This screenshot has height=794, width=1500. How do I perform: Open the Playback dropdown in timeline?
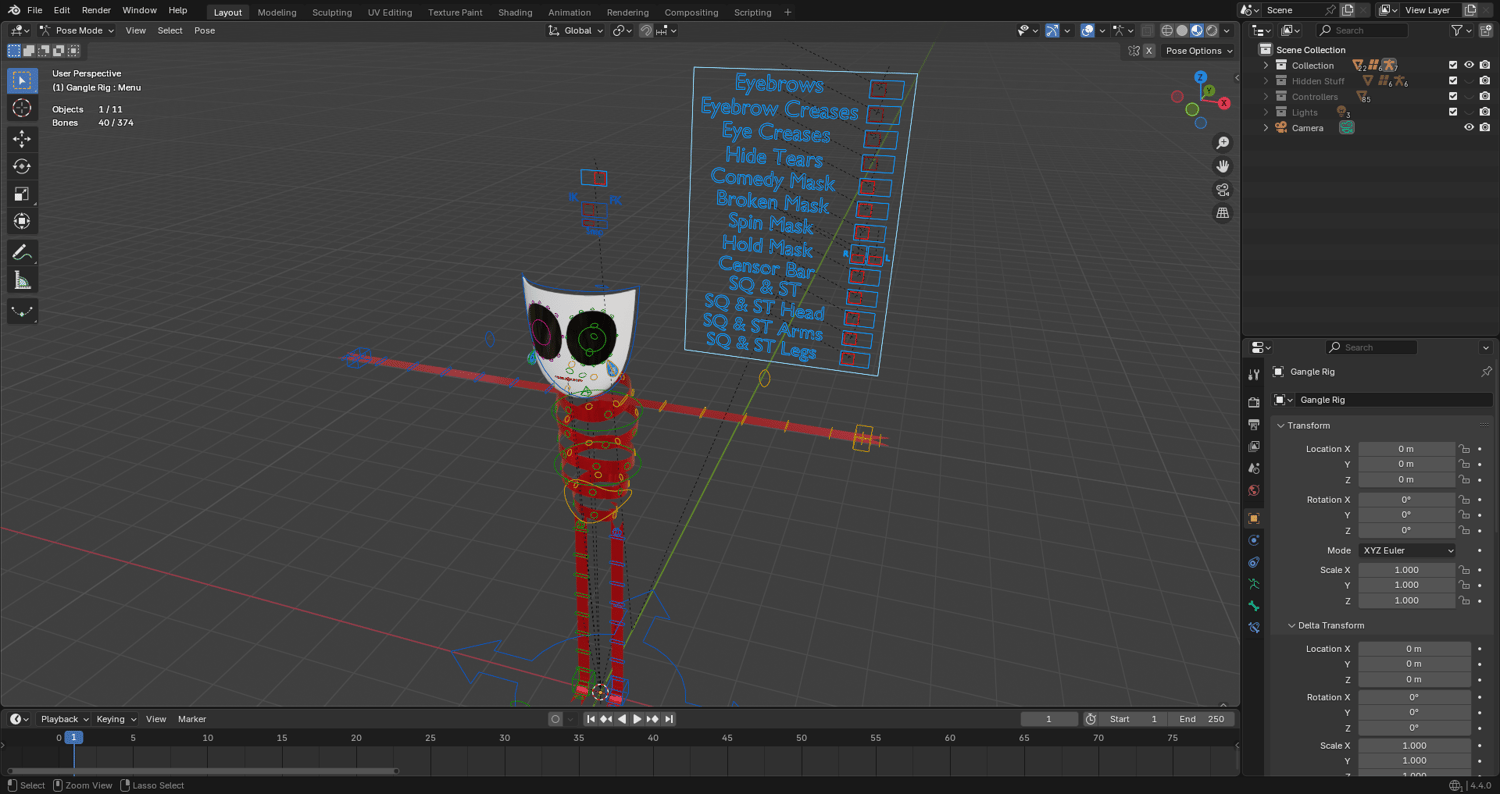(64, 719)
